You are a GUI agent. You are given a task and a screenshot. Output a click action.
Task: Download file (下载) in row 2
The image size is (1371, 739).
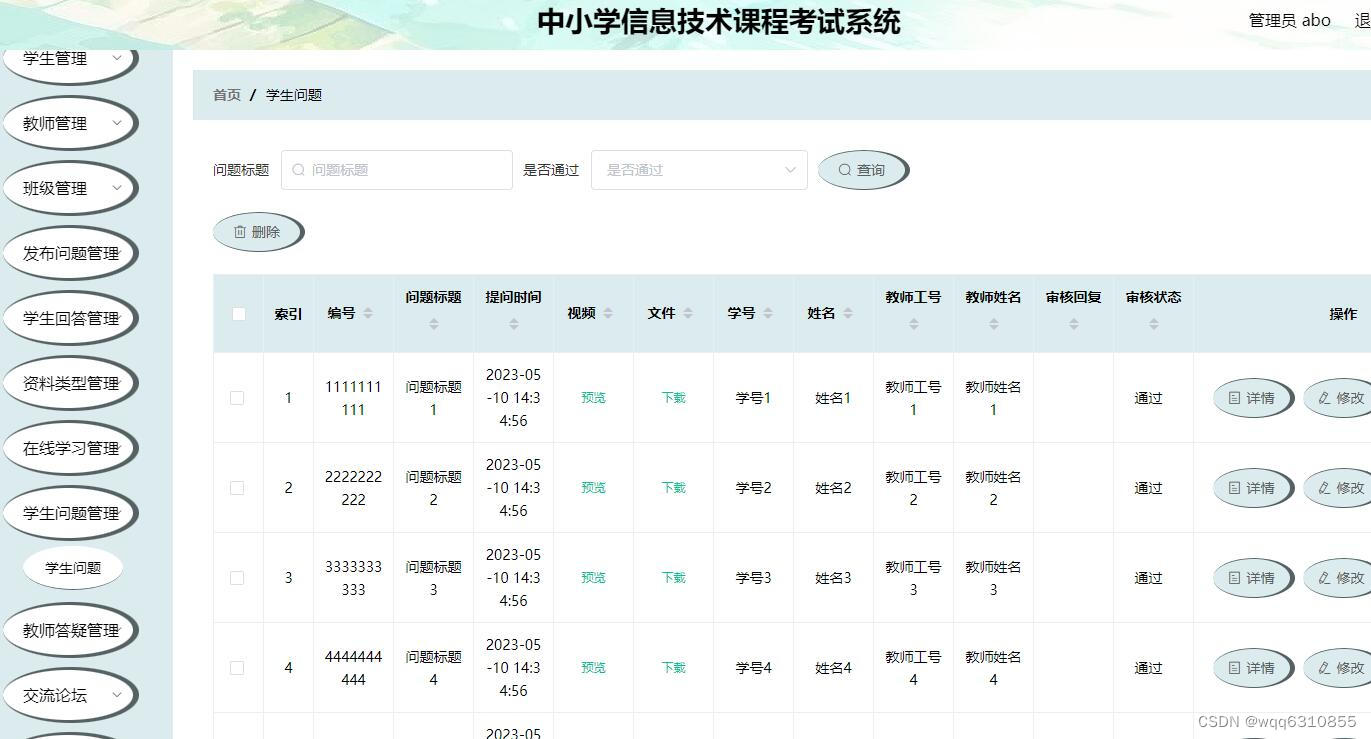673,488
